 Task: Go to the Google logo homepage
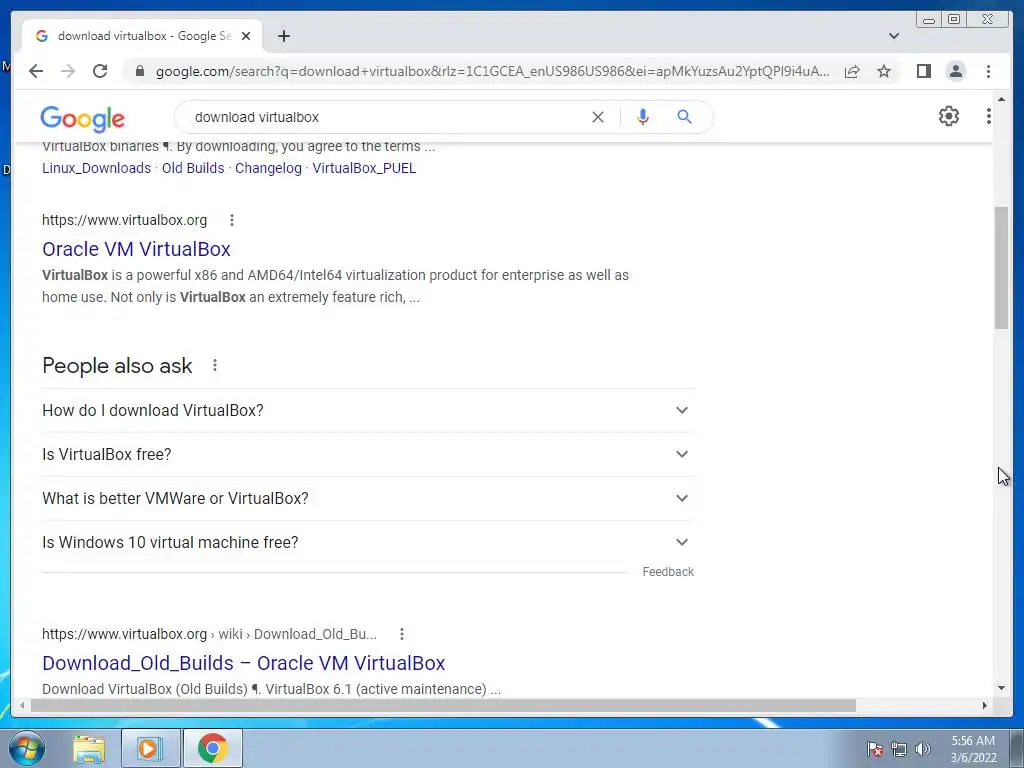coord(82,118)
